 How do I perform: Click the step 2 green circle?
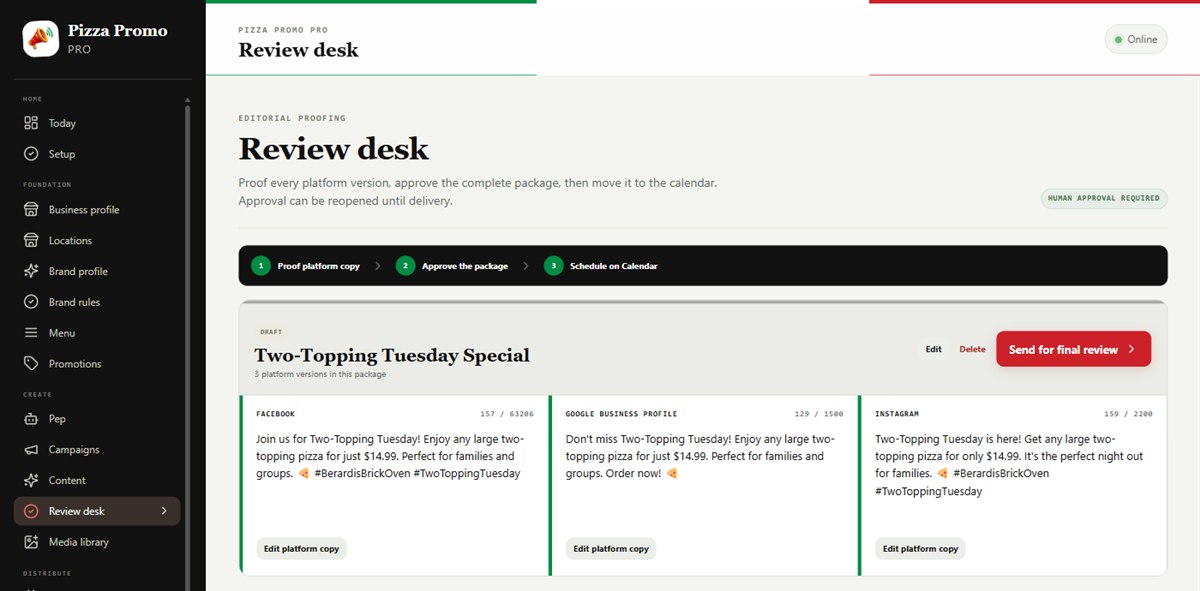405,266
